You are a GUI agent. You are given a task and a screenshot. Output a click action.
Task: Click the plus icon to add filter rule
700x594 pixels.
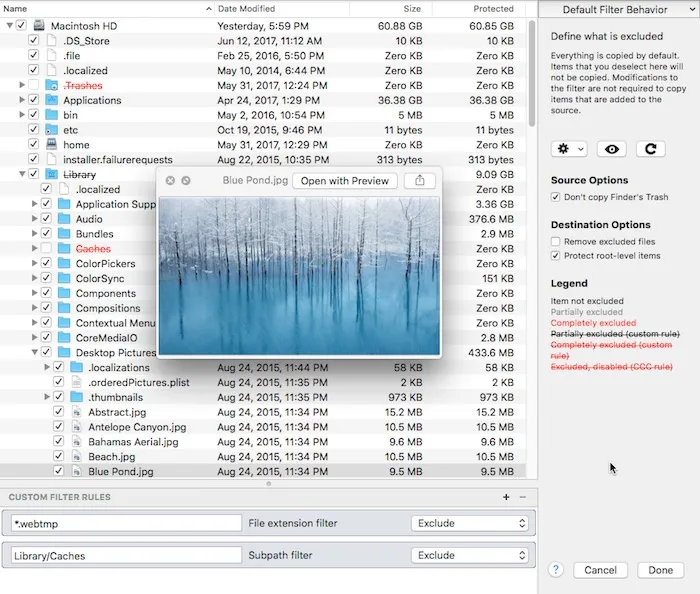[506, 497]
